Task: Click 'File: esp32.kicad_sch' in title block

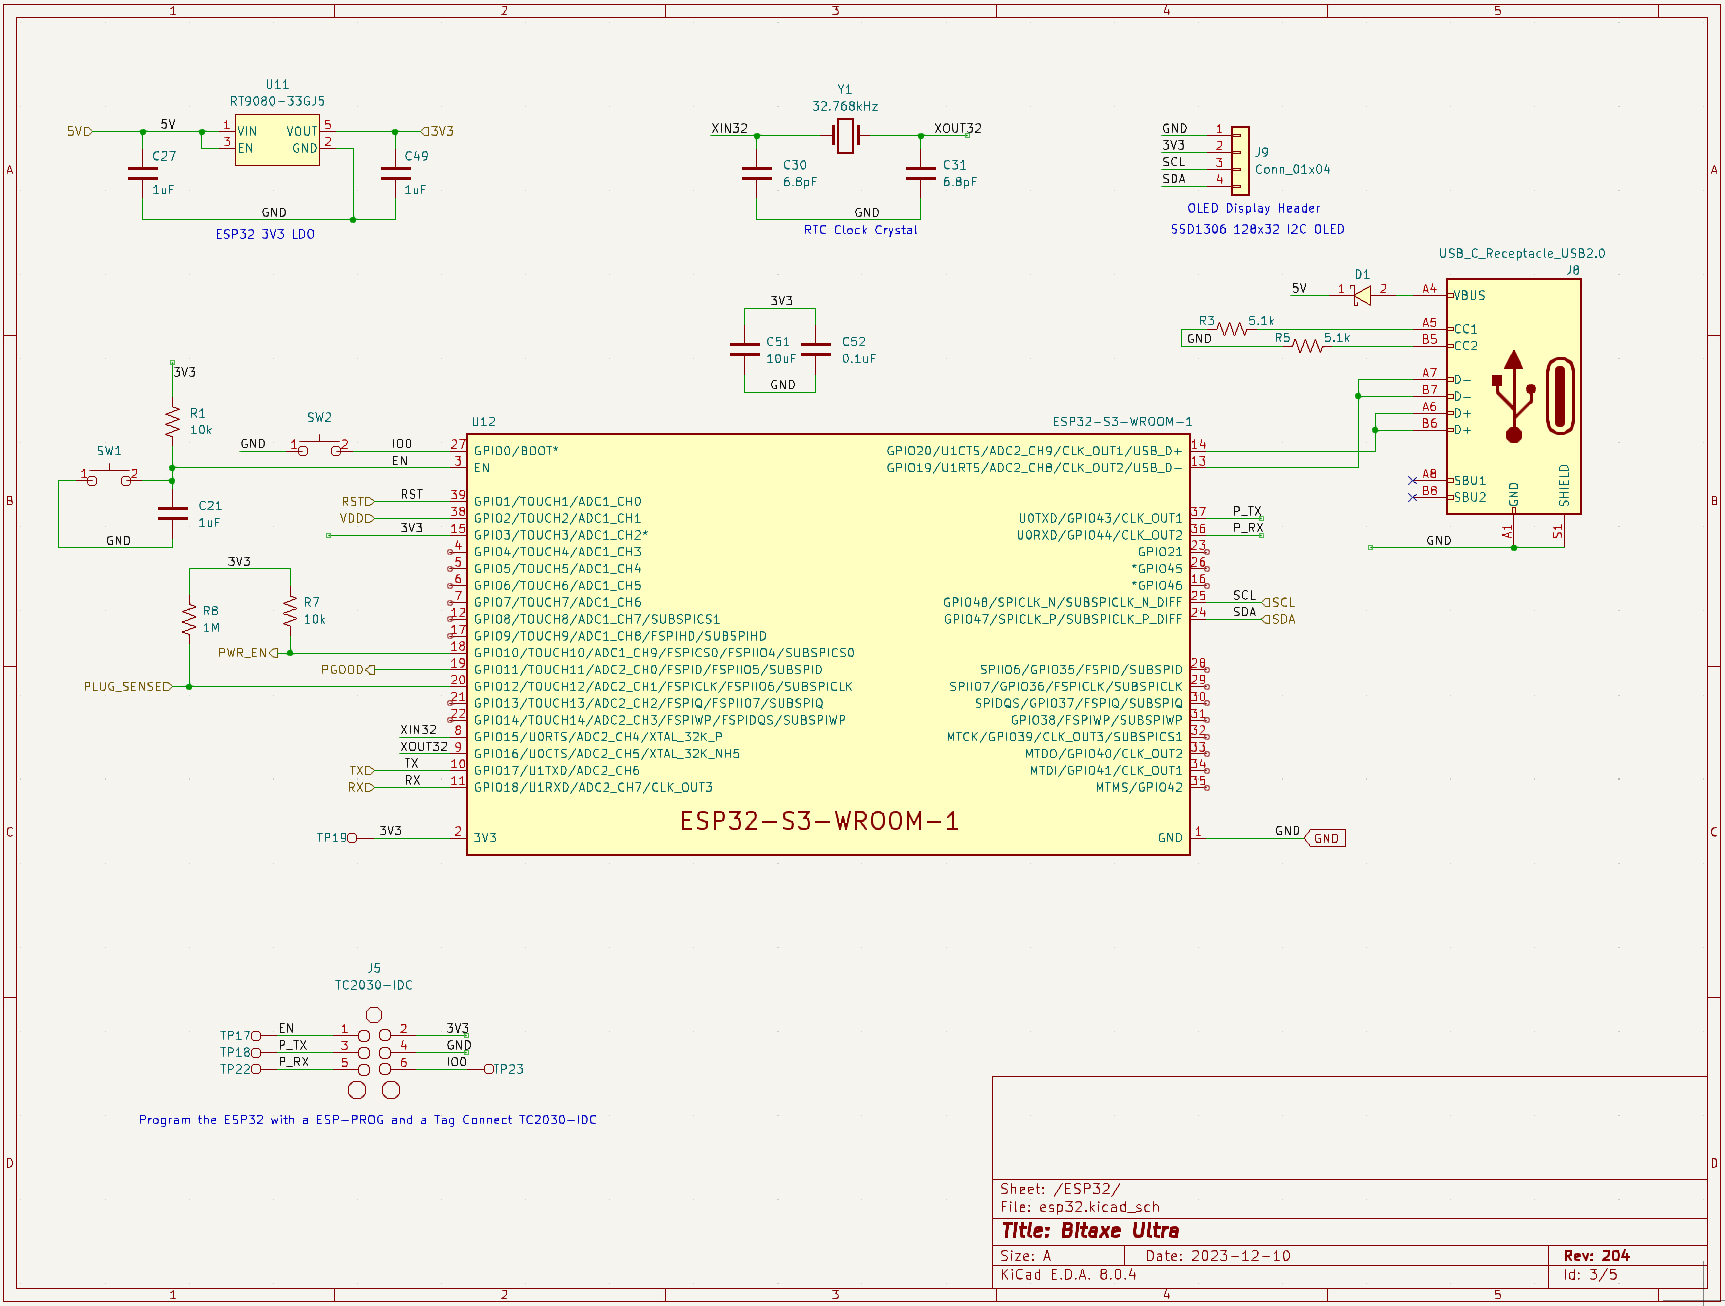Action: (x=1080, y=1207)
